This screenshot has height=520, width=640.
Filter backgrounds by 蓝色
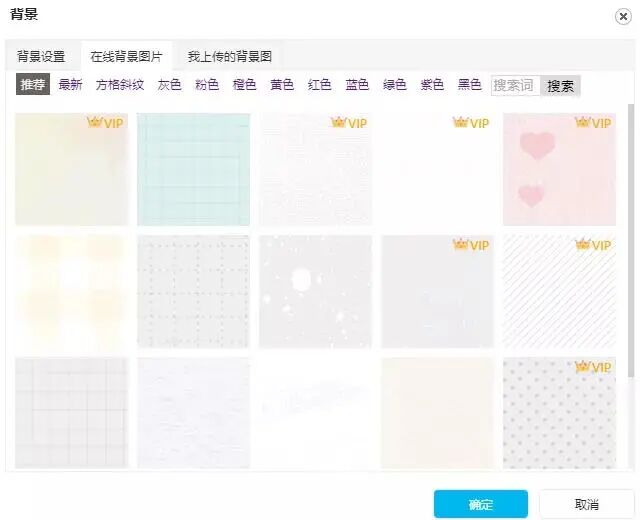(357, 85)
